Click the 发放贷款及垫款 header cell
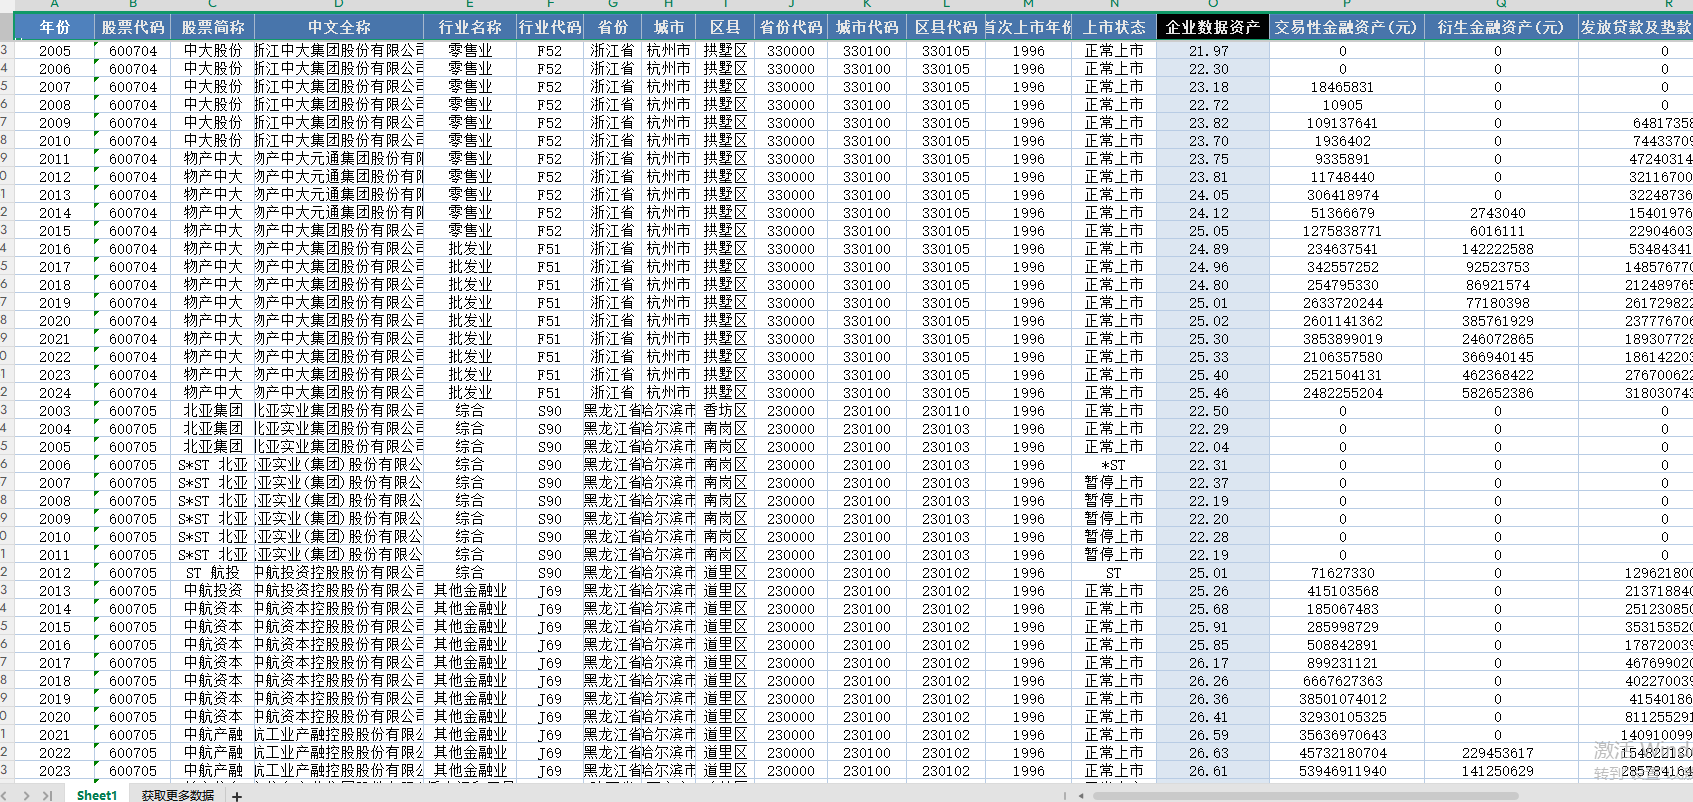Viewport: 1693px width, 802px height. click(1635, 27)
